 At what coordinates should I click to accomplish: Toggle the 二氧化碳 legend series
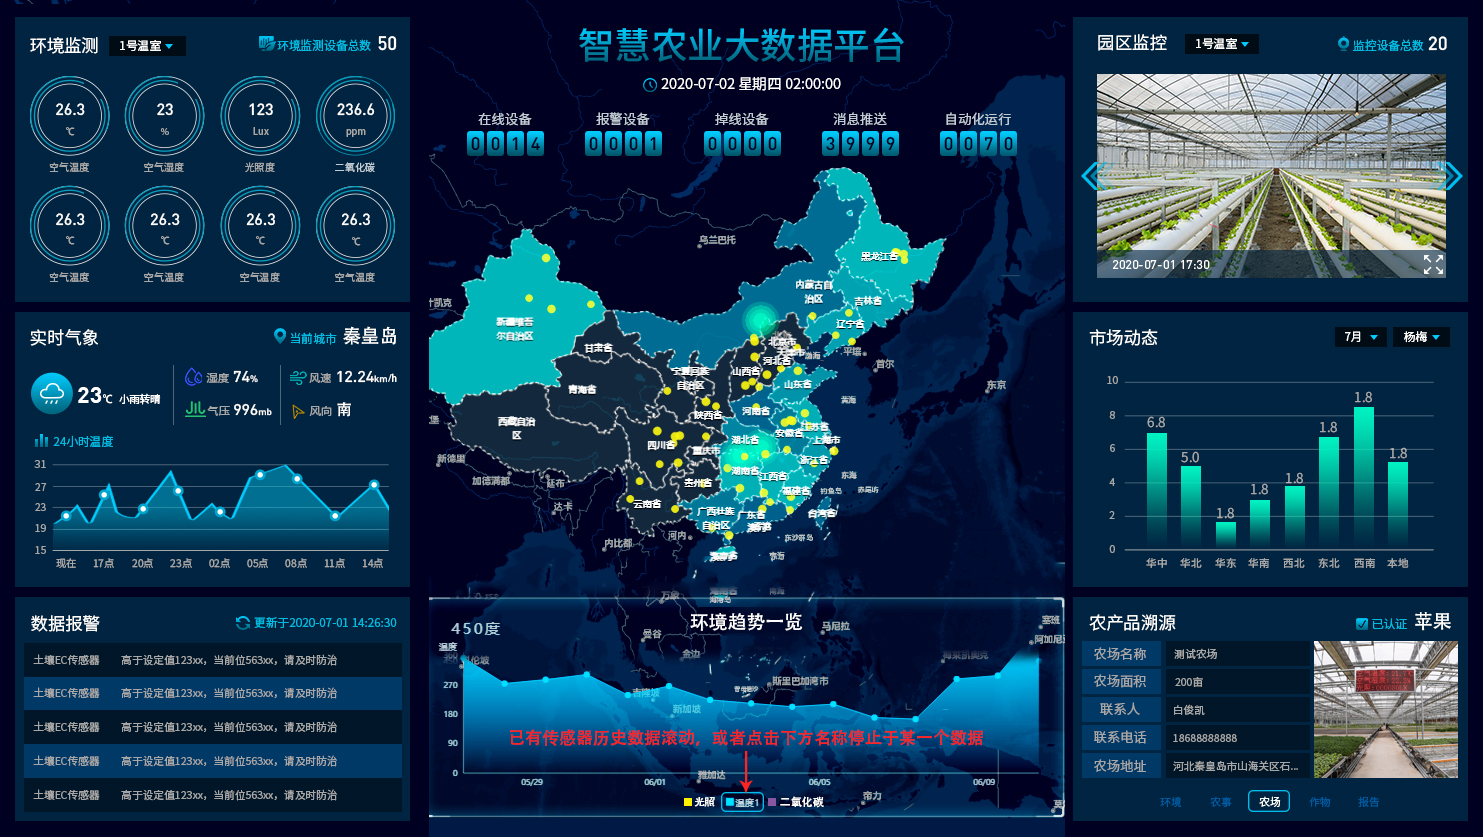(x=795, y=802)
